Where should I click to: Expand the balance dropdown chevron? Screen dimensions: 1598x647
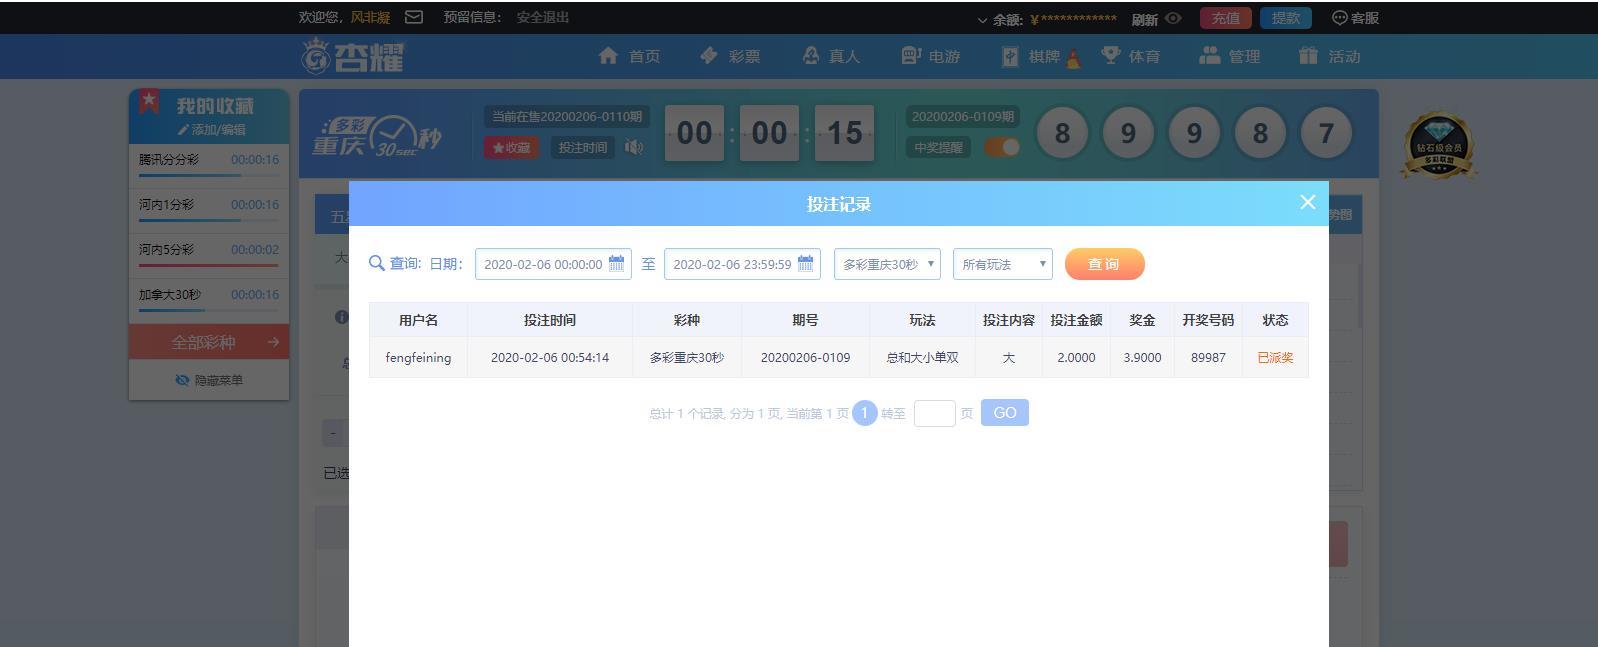(982, 20)
